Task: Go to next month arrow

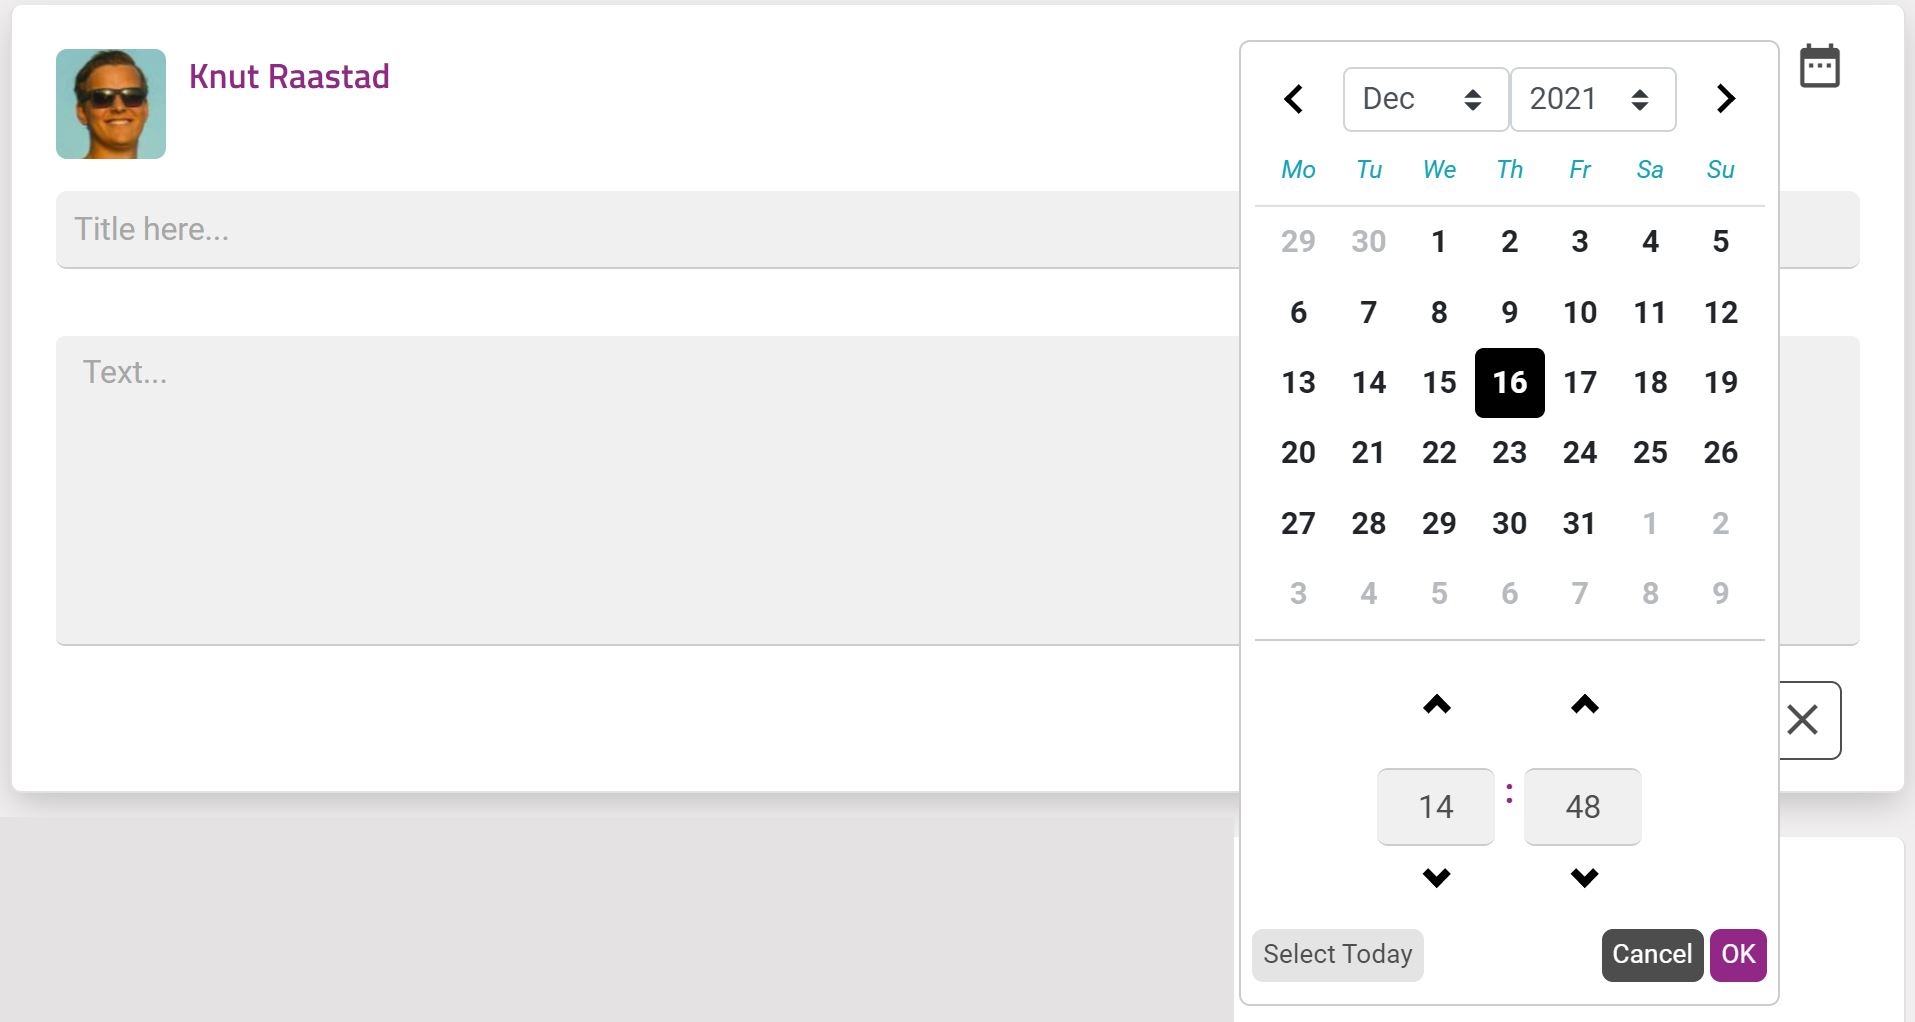Action: click(1725, 99)
